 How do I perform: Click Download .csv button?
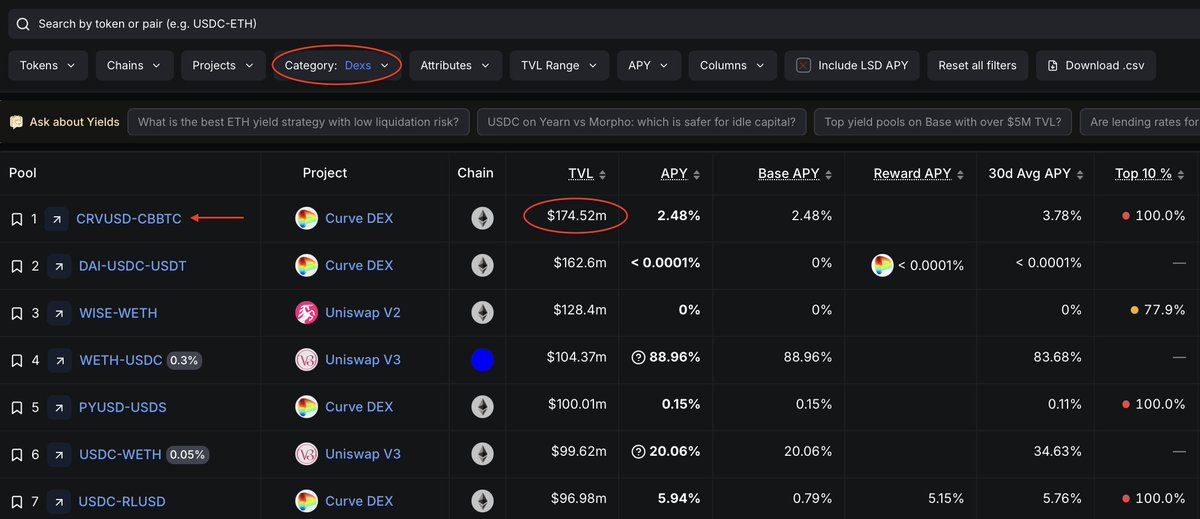pos(1096,65)
